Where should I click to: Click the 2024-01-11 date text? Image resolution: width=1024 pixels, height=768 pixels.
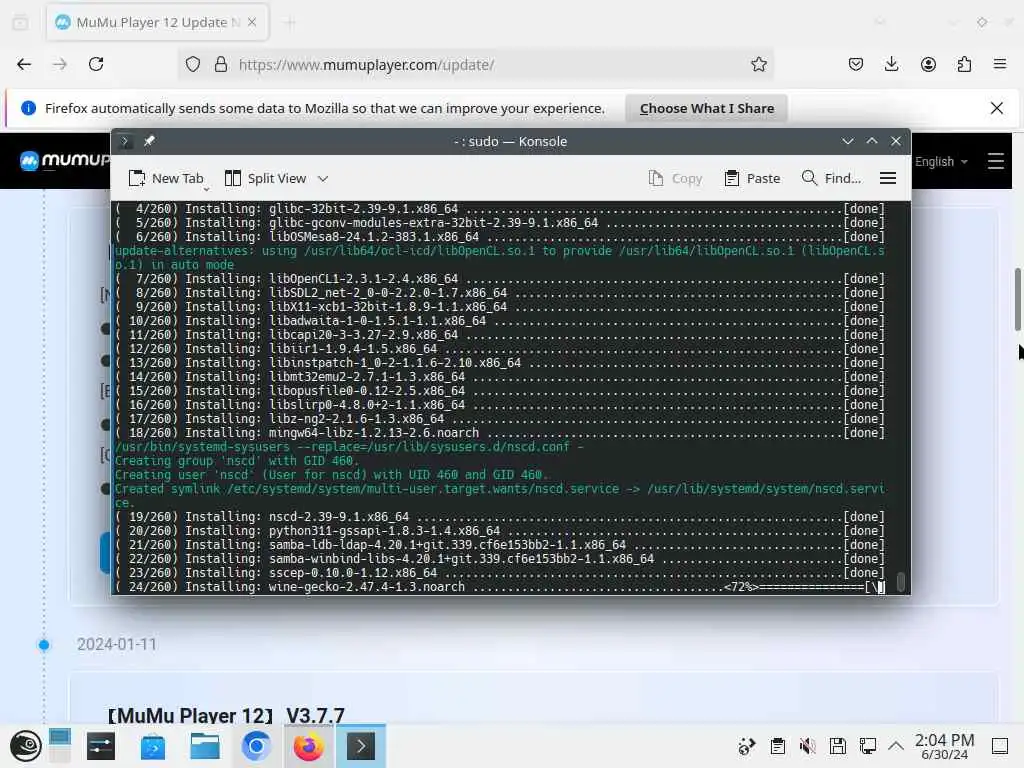pyautogui.click(x=117, y=645)
